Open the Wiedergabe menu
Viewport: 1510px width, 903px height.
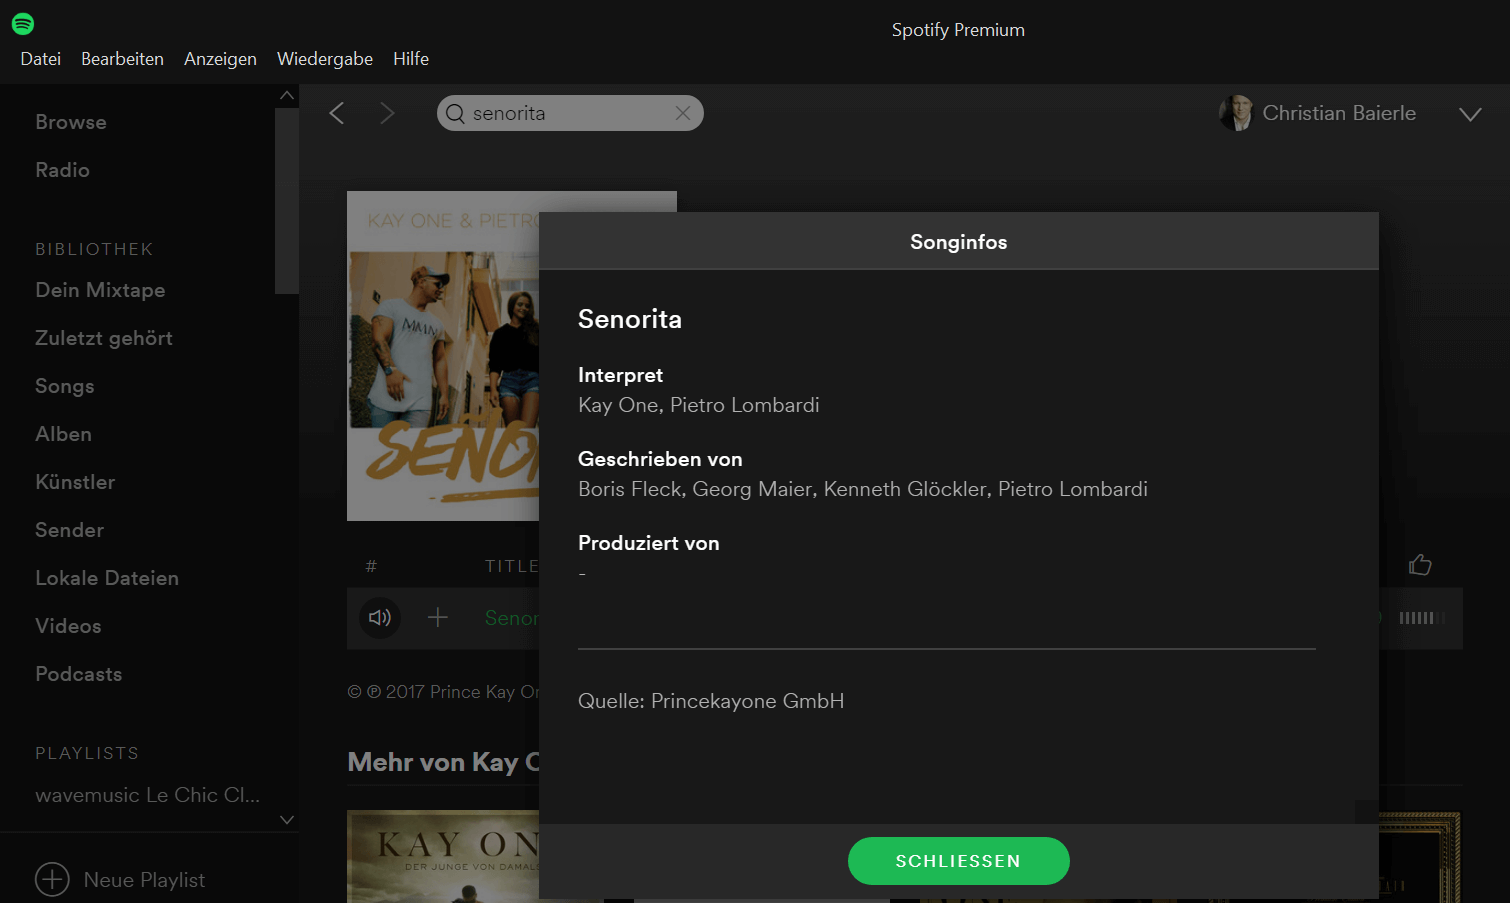click(325, 59)
